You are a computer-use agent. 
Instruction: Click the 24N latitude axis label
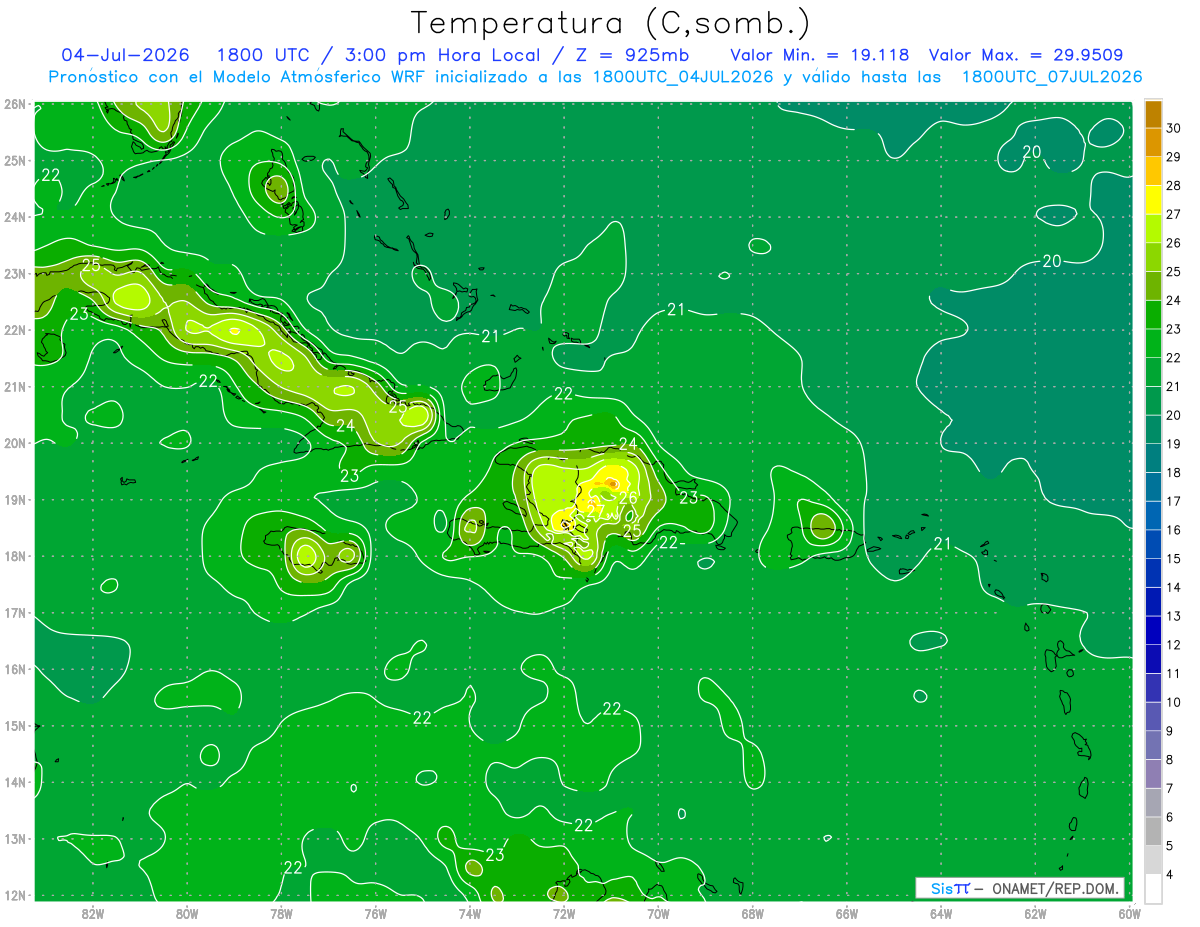tap(15, 217)
